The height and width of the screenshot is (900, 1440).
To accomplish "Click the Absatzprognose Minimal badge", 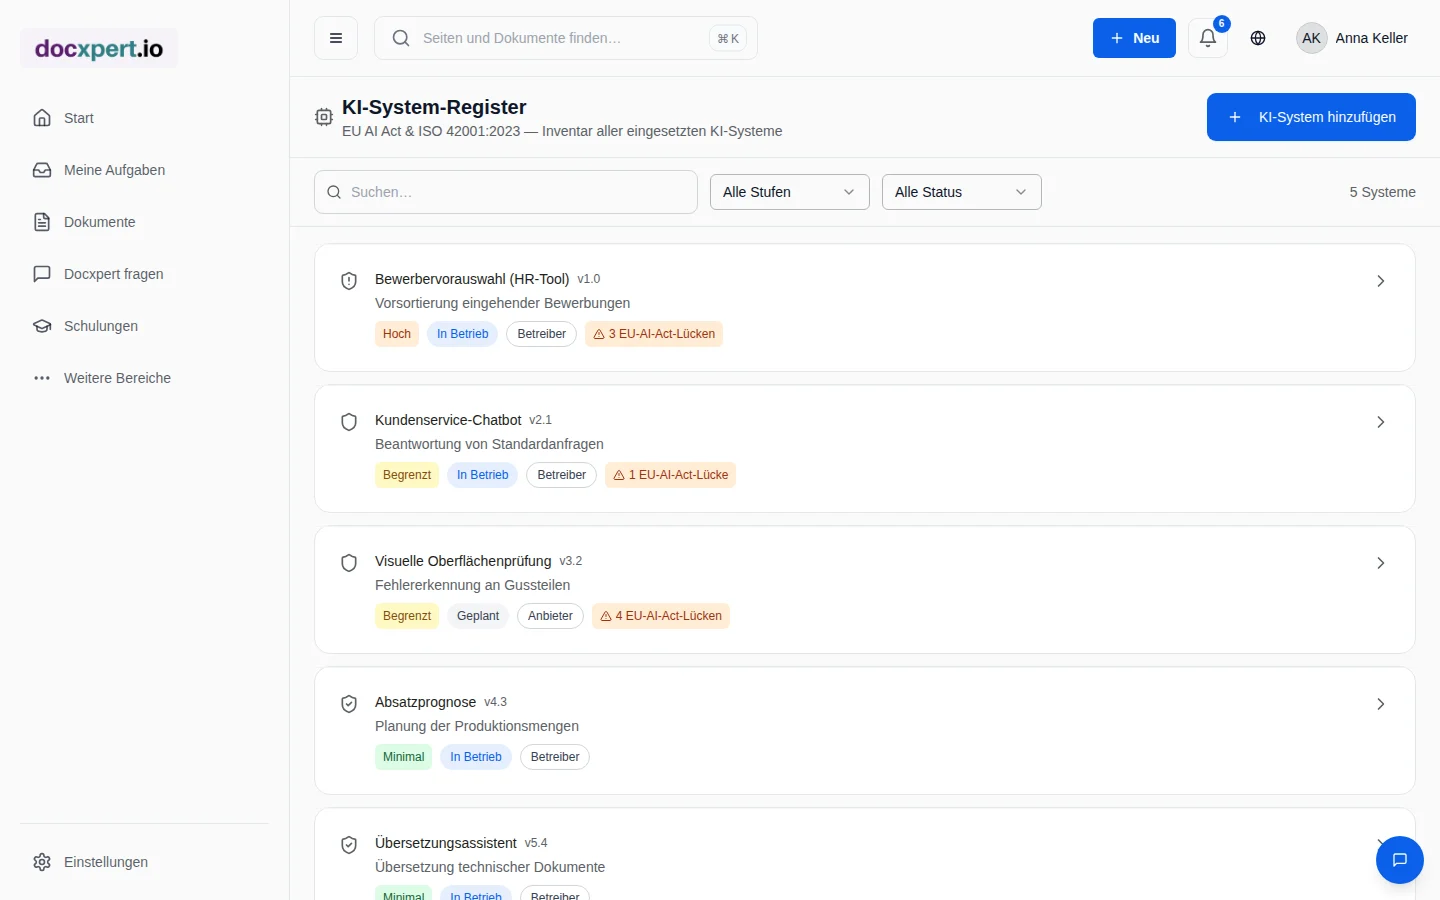I will click(x=404, y=757).
